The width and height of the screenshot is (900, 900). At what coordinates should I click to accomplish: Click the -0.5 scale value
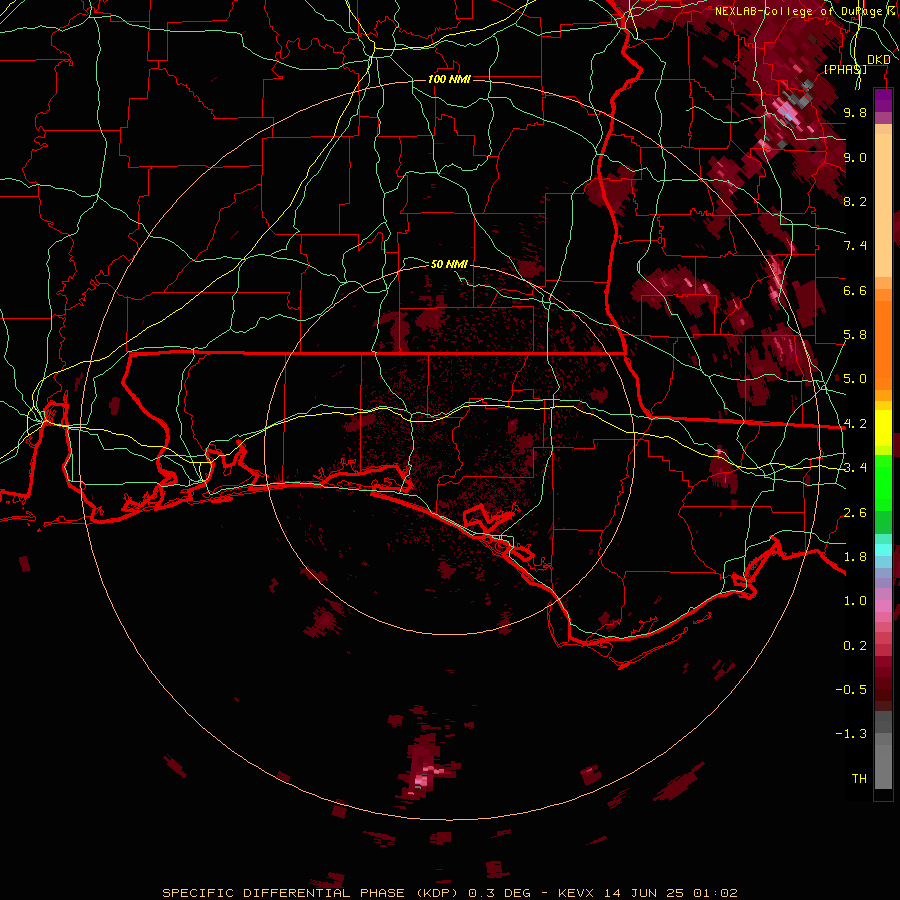pyautogui.click(x=851, y=690)
